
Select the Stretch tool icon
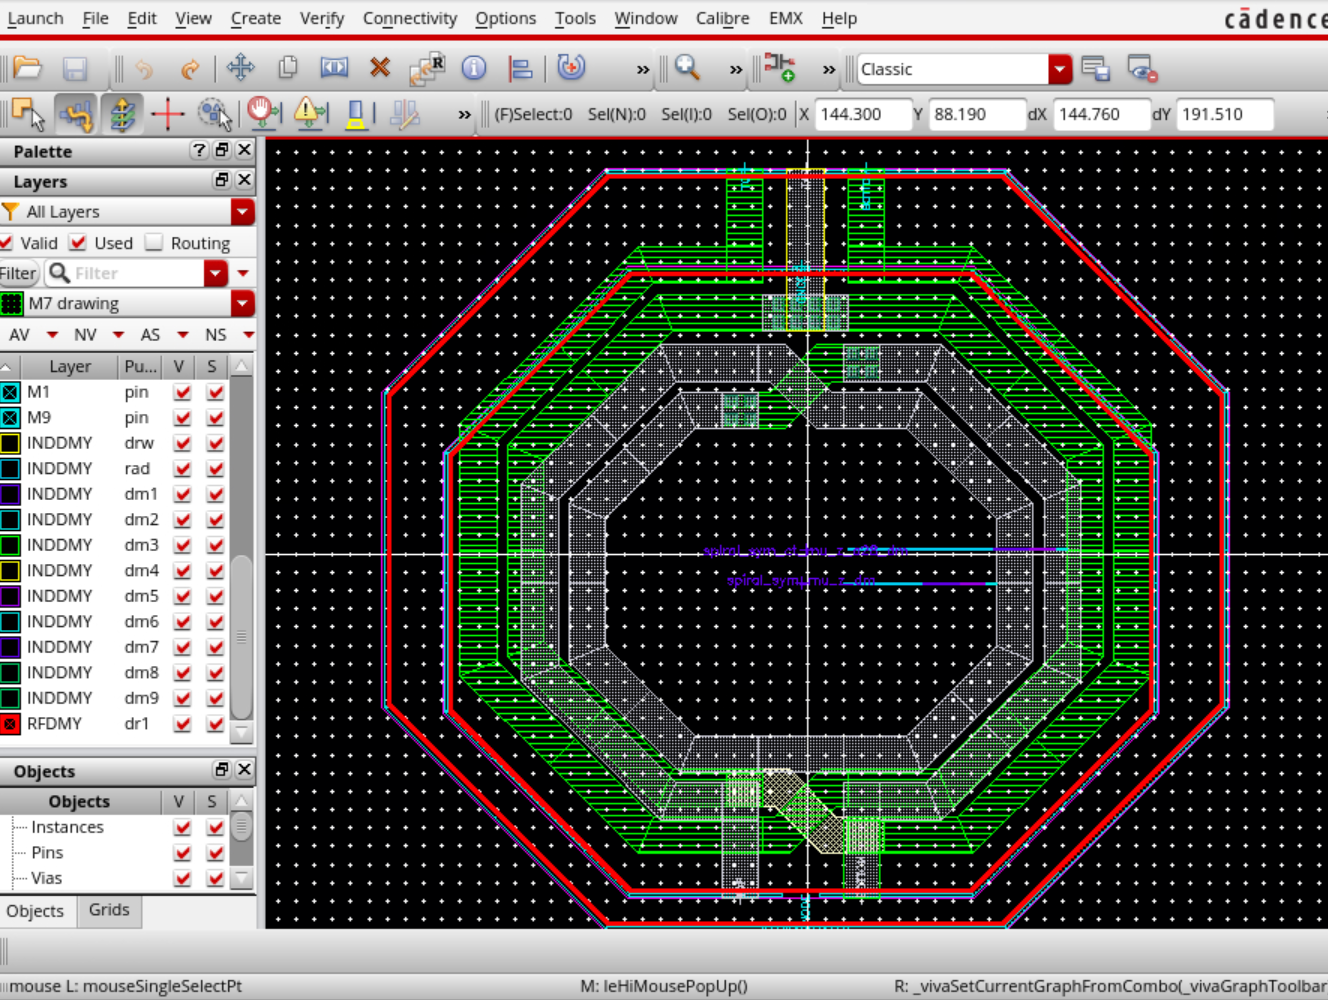pos(334,68)
